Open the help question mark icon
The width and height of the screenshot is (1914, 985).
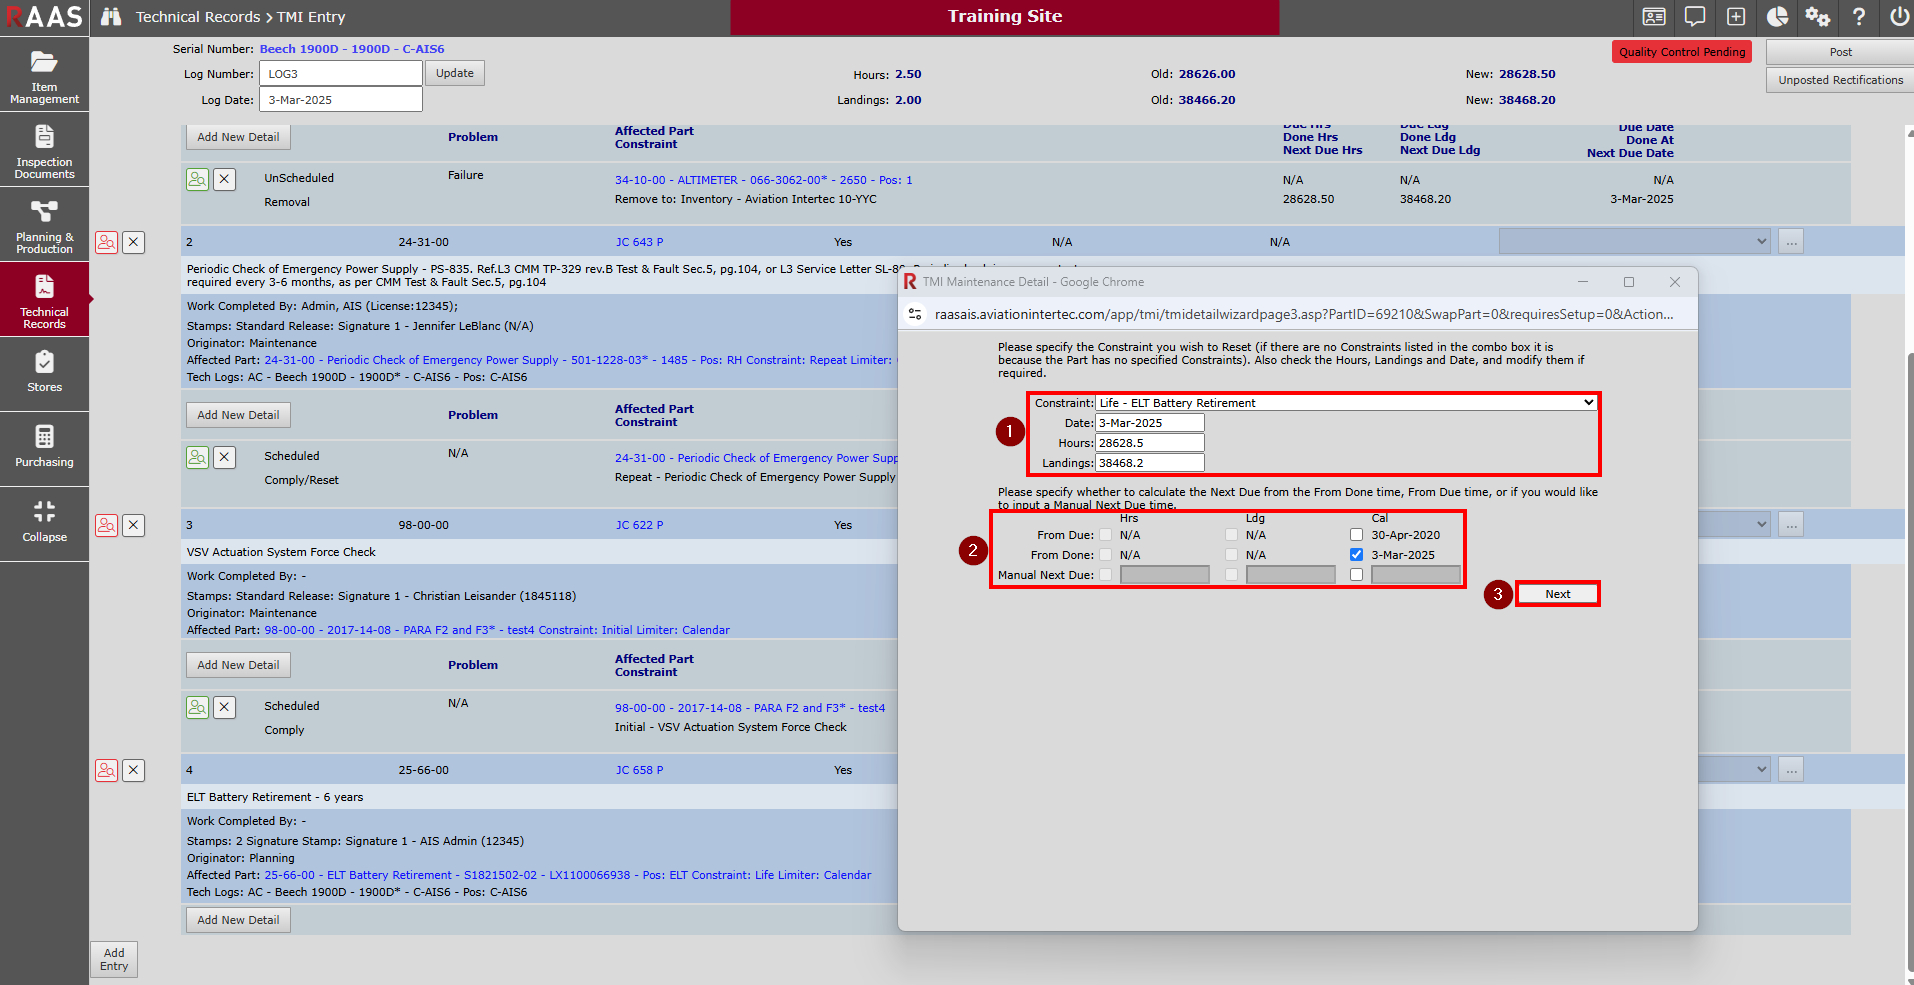point(1858,17)
